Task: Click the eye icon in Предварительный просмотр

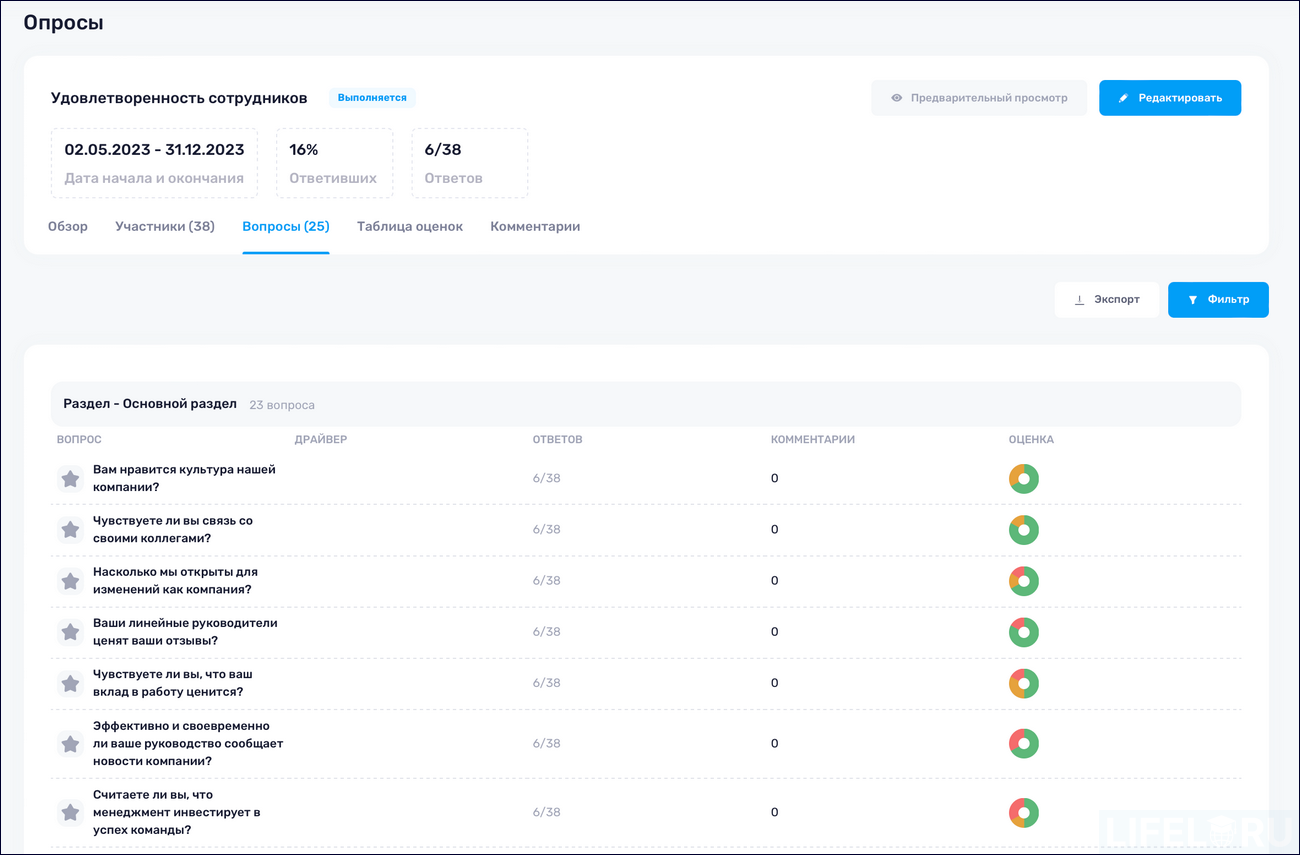Action: [896, 97]
